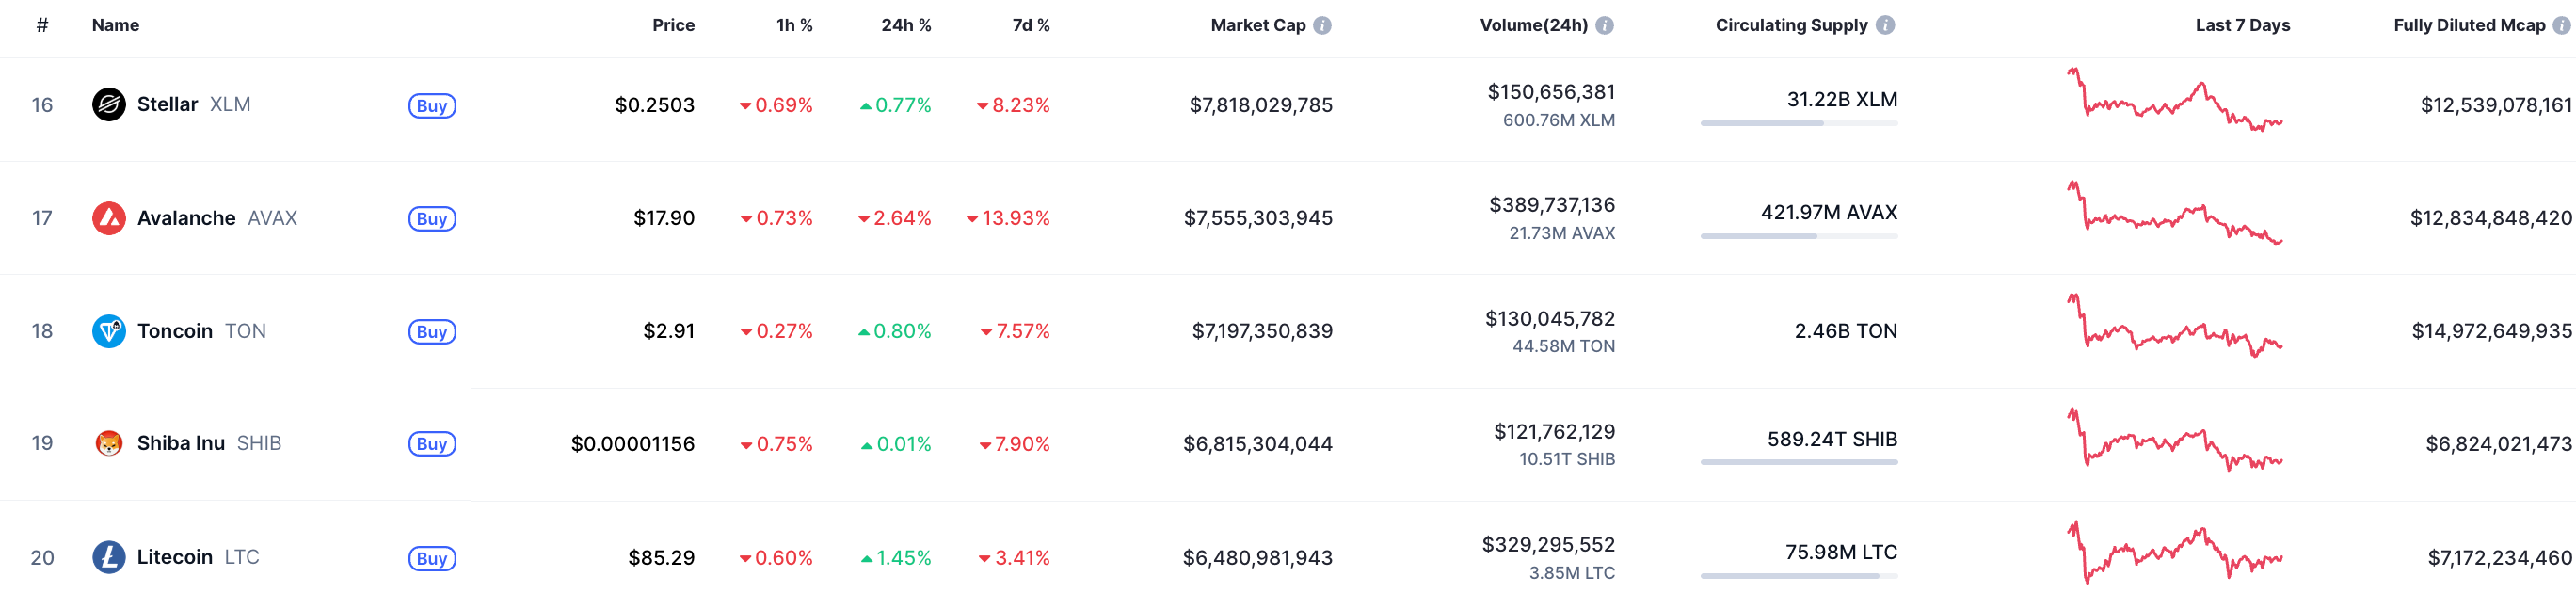Open the Toncoin name link
Screen dimensions: 2576x609
coord(175,331)
